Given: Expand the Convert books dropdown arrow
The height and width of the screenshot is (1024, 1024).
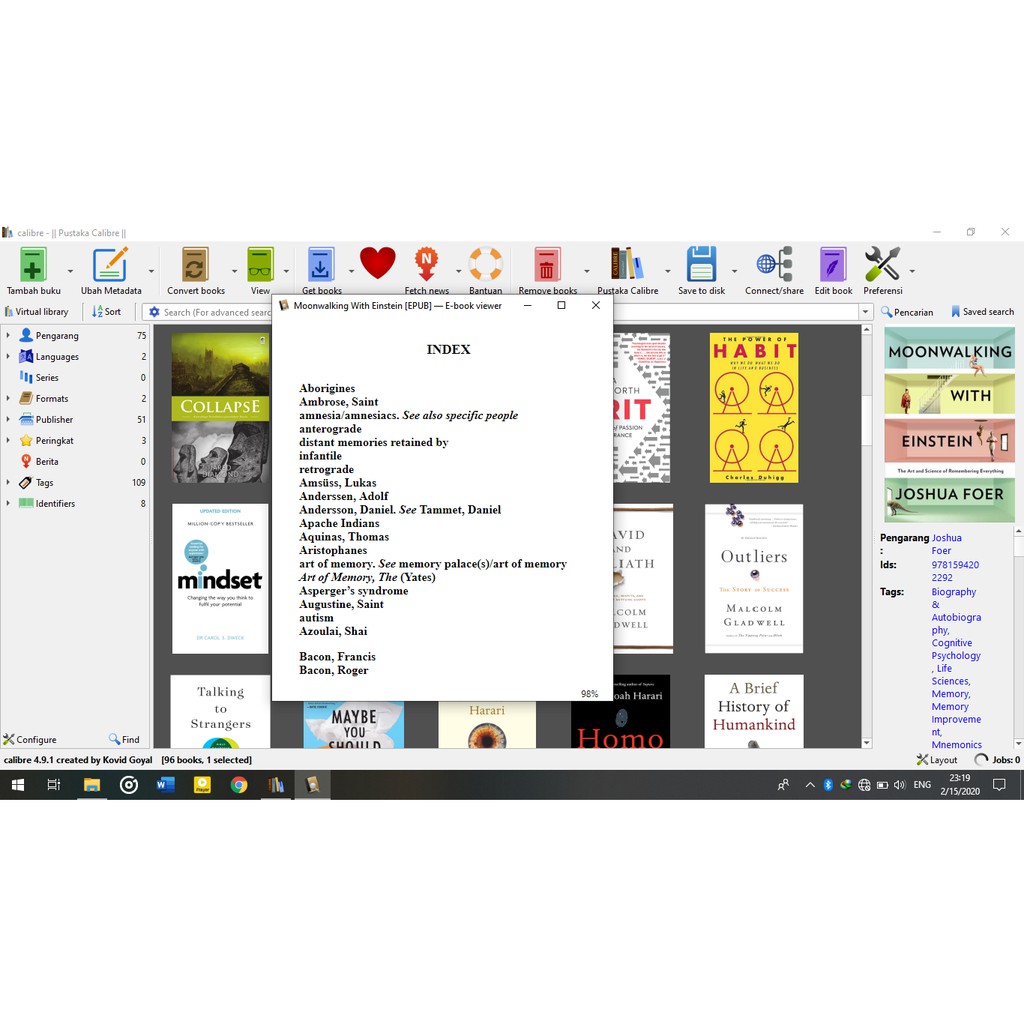Looking at the screenshot, I should [x=234, y=271].
